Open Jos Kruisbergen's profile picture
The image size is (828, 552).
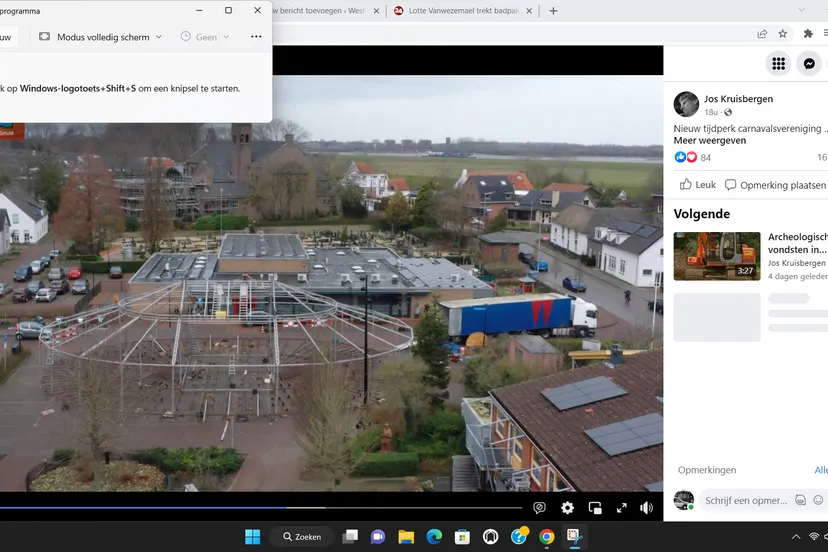click(686, 104)
